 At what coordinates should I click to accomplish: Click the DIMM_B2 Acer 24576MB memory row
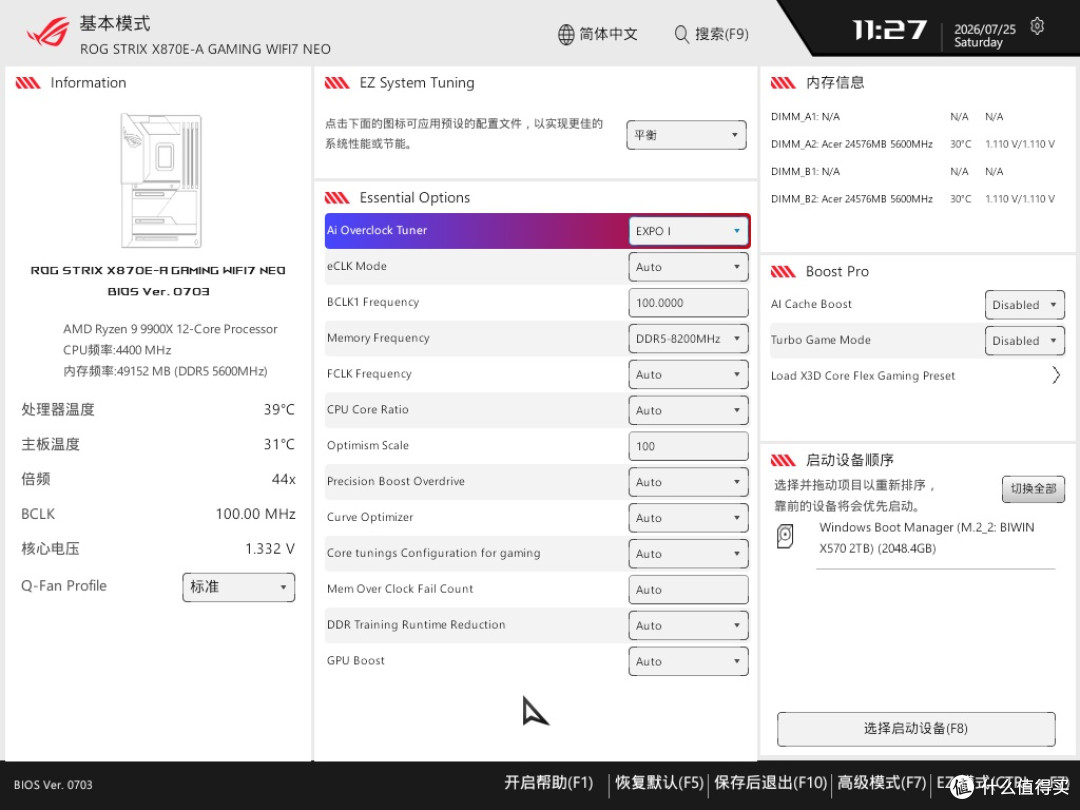coord(913,199)
